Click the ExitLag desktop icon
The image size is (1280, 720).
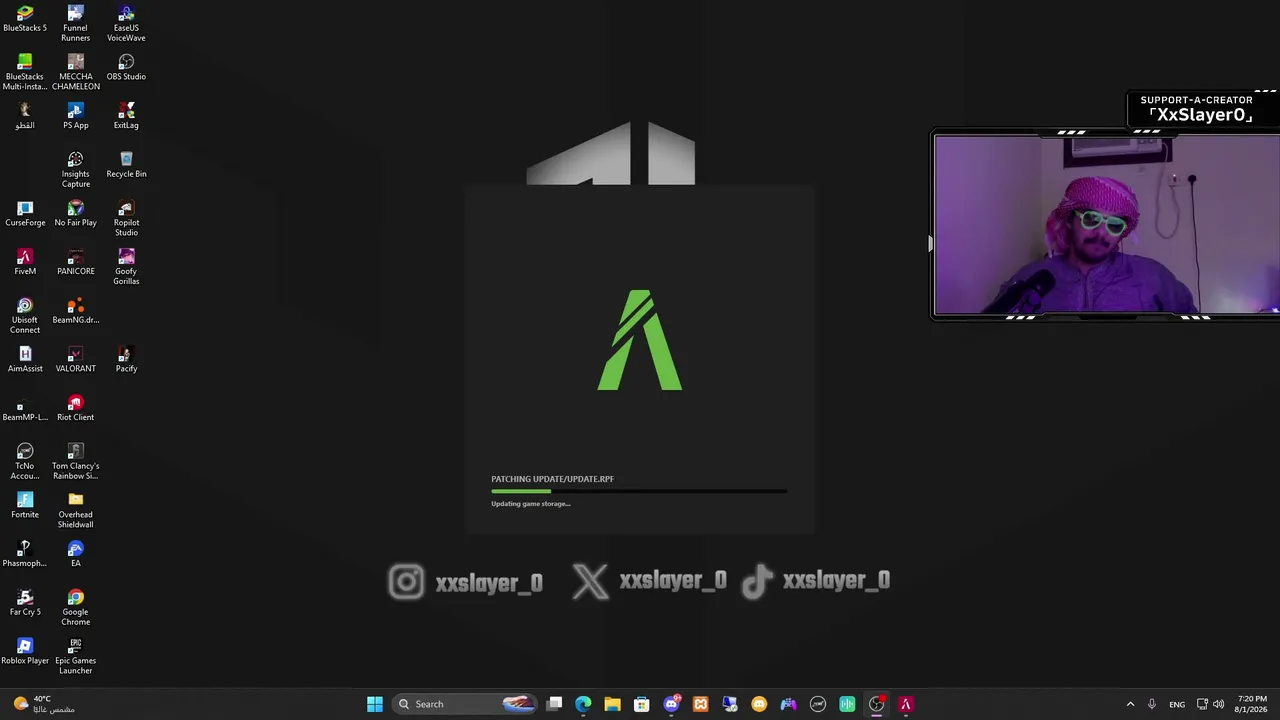(x=126, y=116)
